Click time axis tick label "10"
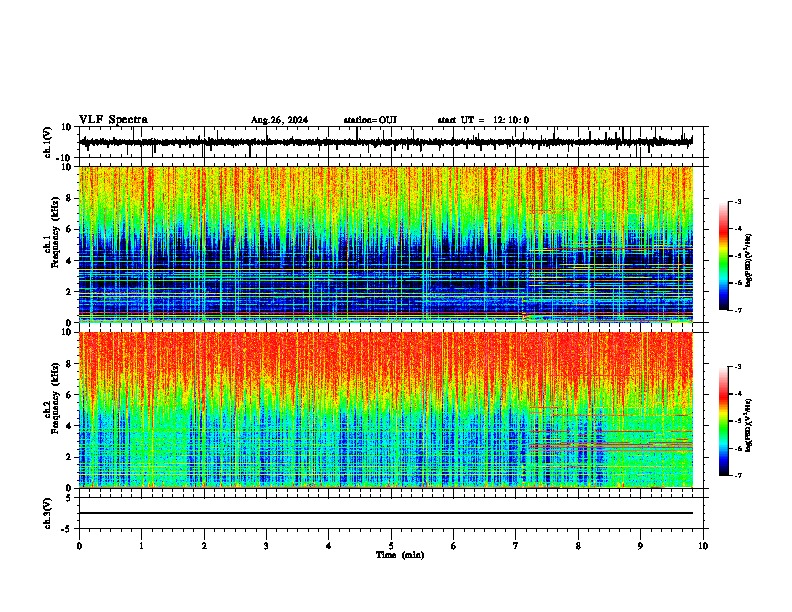This screenshot has width=792, height=612. (703, 546)
